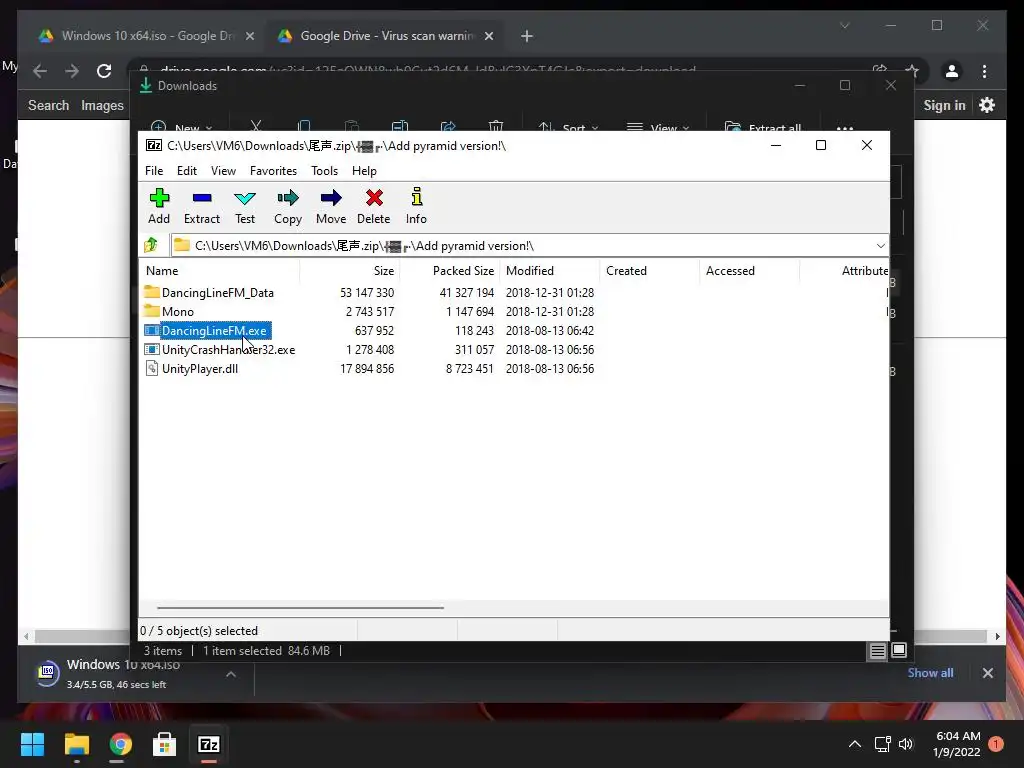Viewport: 1024px width, 768px height.
Task: Open the Favorites menu
Action: pyautogui.click(x=273, y=170)
